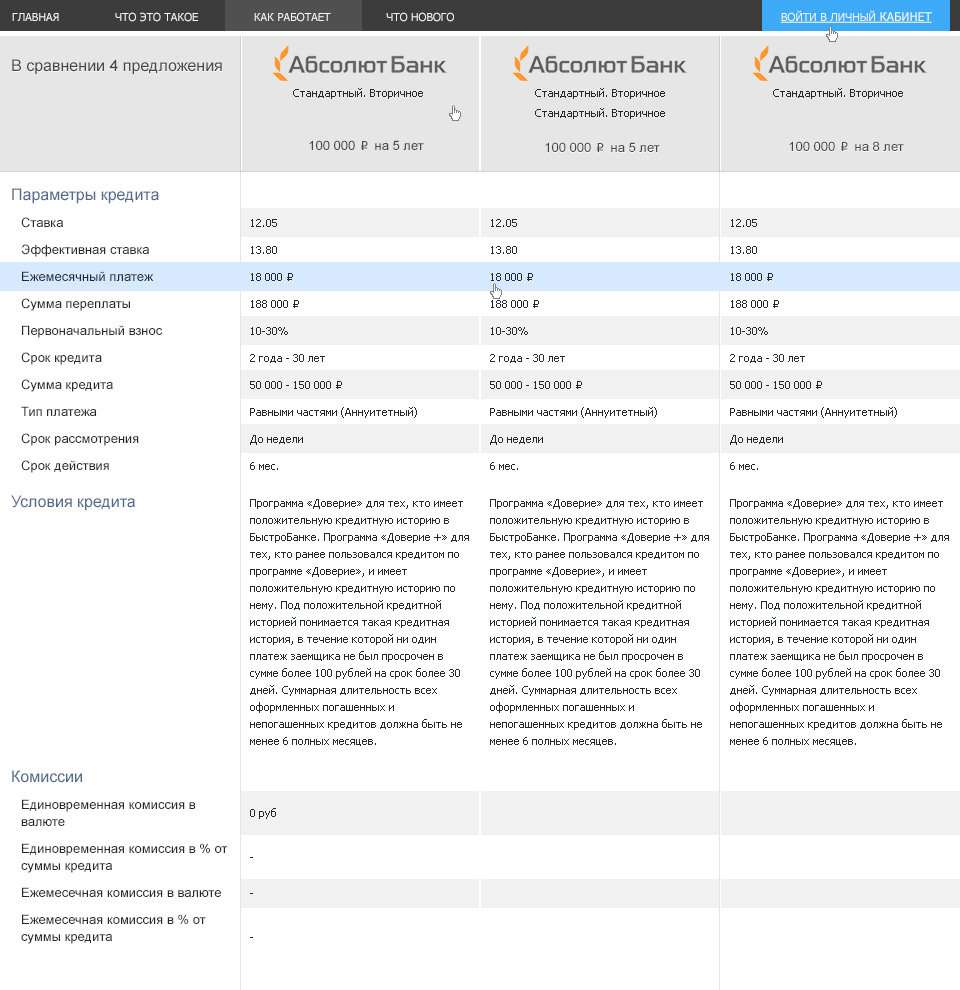Click 'Стандартный. Вторичное' subtitle of the 8-year offer
The width and height of the screenshot is (960, 990).
click(x=837, y=93)
